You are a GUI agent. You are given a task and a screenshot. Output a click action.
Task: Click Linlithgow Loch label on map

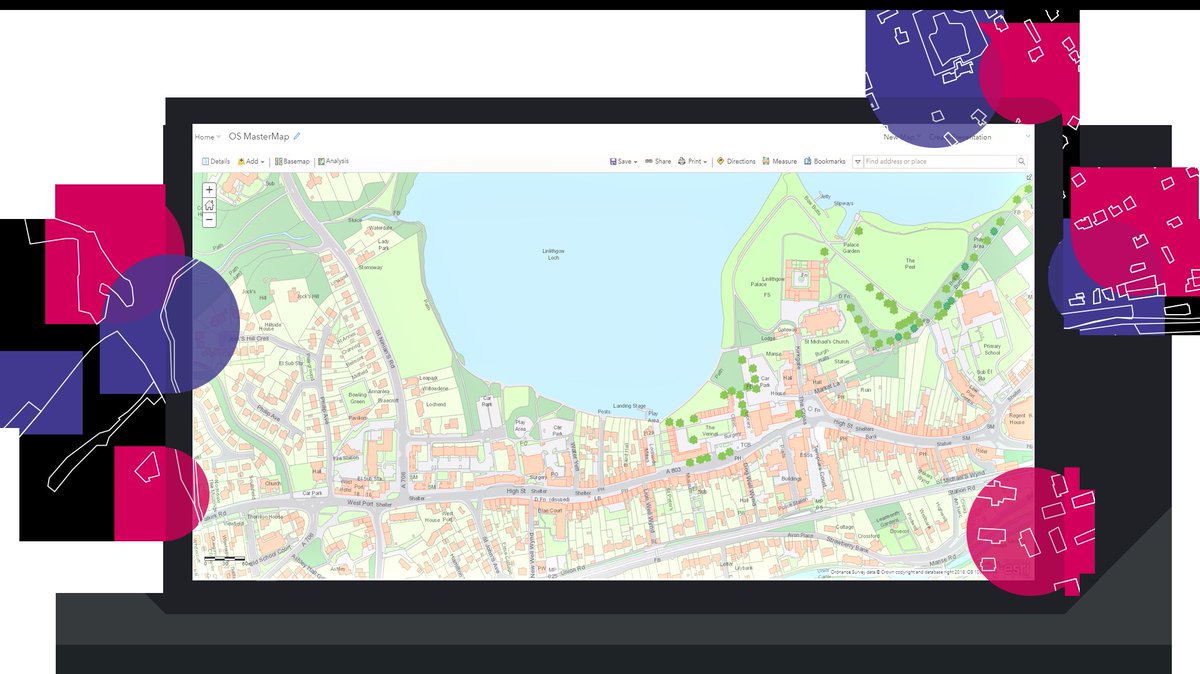pyautogui.click(x=553, y=255)
